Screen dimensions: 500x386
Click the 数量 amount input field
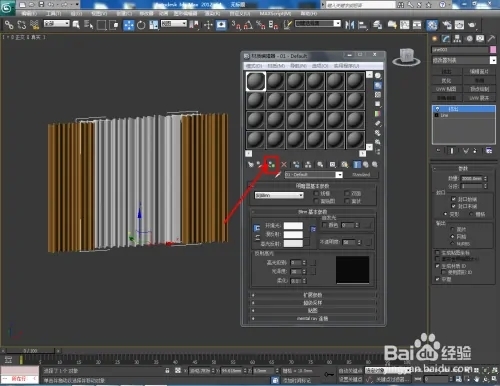(472, 178)
